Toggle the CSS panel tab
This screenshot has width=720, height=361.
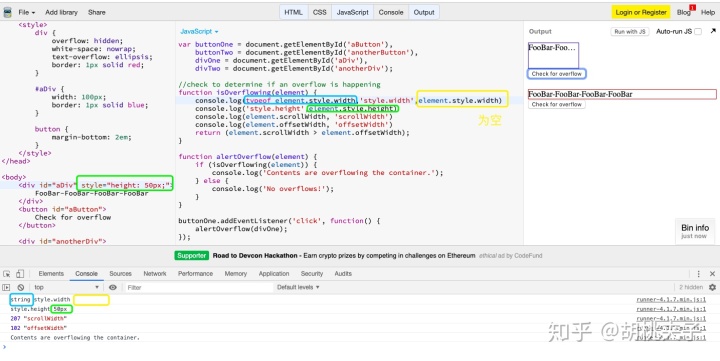tap(320, 12)
